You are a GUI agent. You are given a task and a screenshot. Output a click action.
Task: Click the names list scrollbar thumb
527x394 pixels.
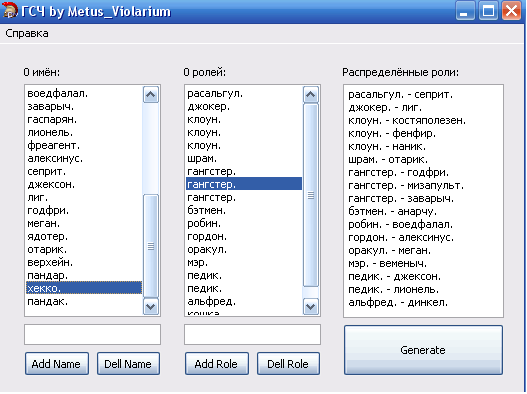[x=151, y=246]
